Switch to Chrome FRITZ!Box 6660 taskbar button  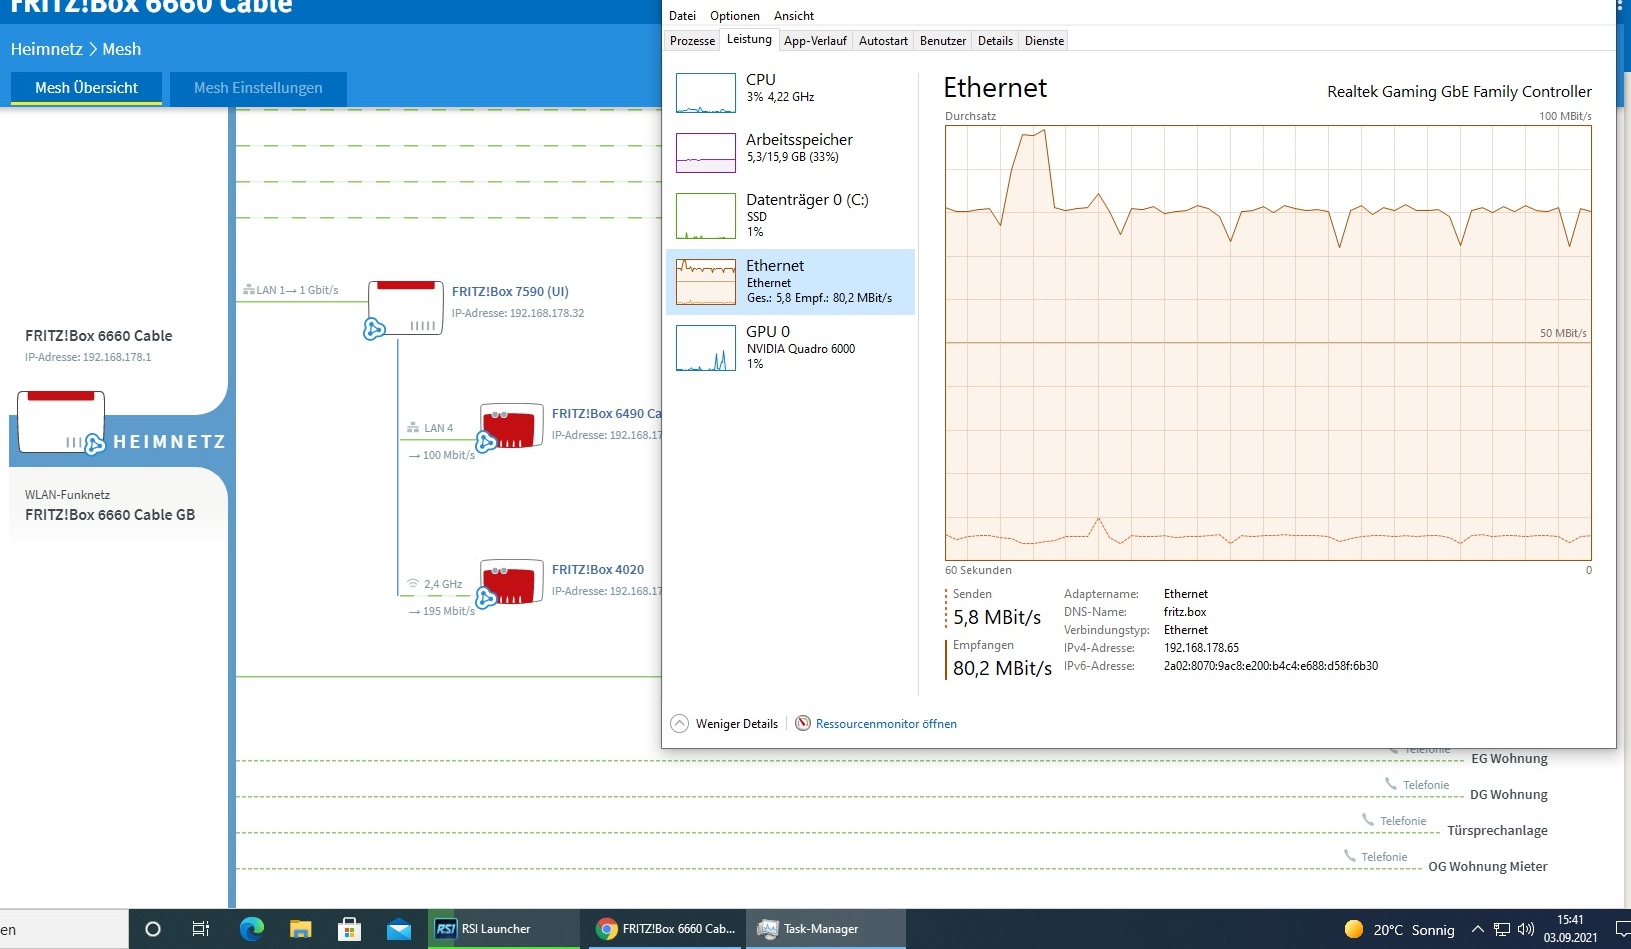tap(667, 929)
